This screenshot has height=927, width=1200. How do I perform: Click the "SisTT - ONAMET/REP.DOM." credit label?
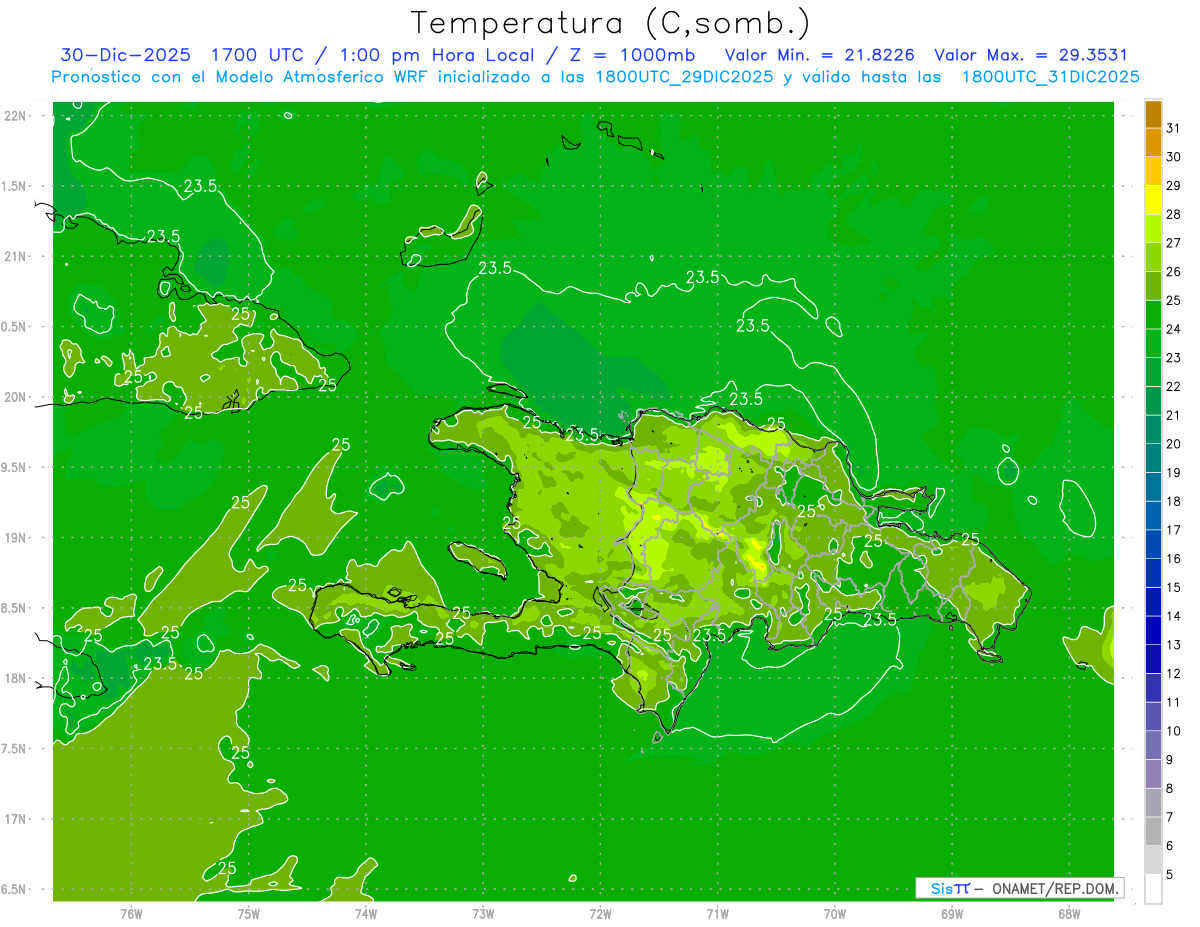pos(1020,888)
